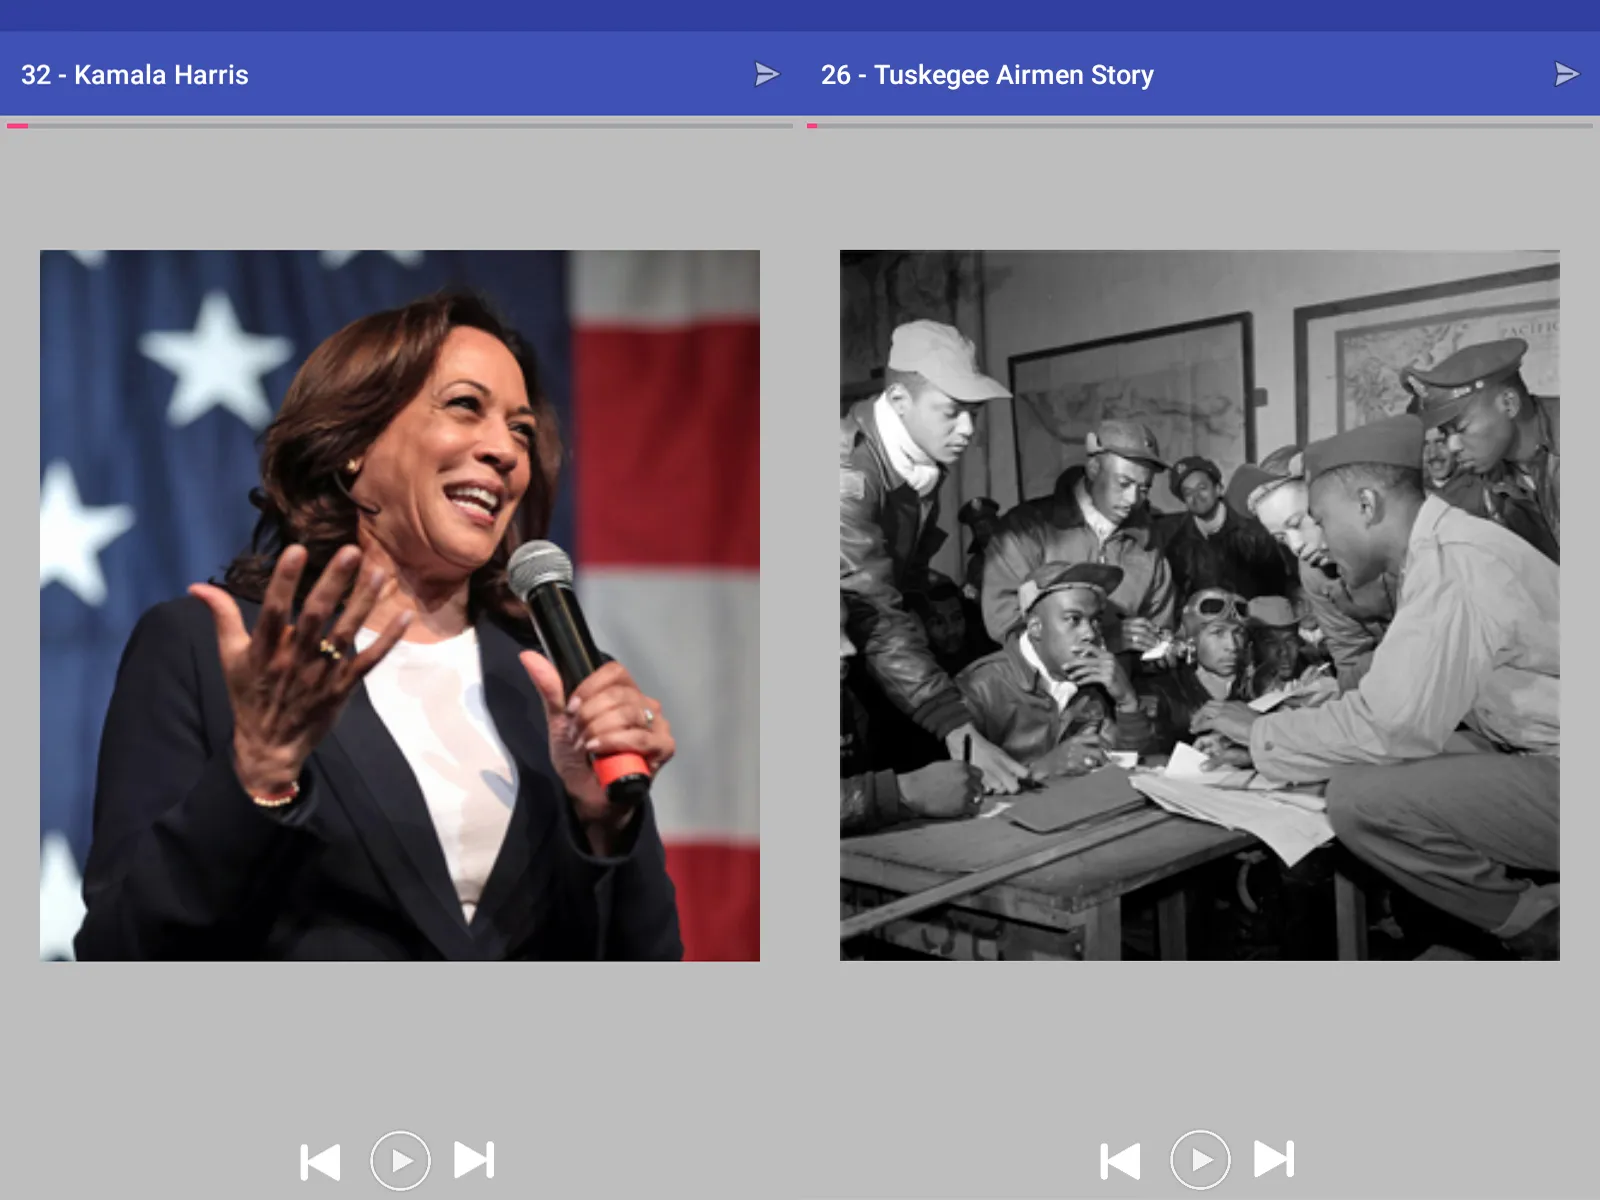
Task: Seek in the Kamala Harris progress bar track
Action: 400,126
